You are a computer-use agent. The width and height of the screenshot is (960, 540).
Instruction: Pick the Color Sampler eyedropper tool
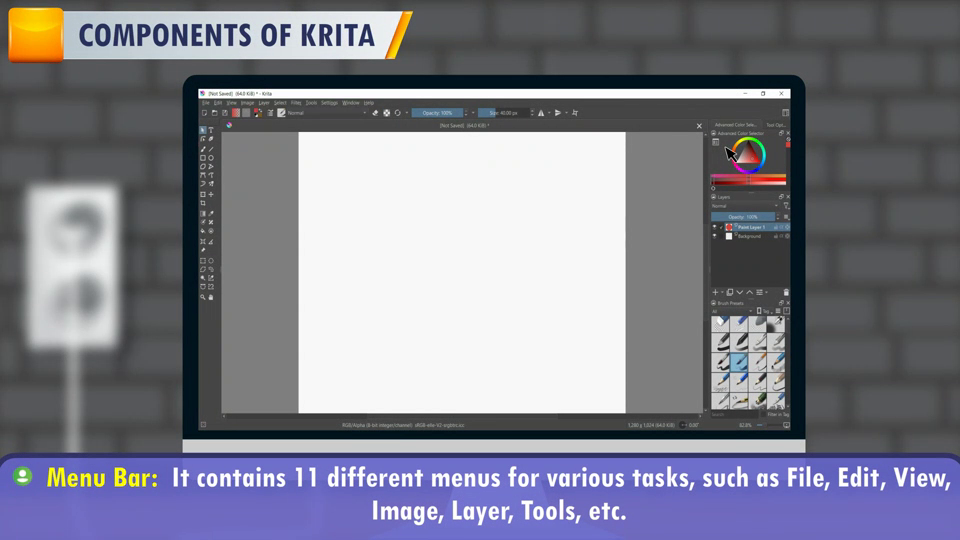211,214
